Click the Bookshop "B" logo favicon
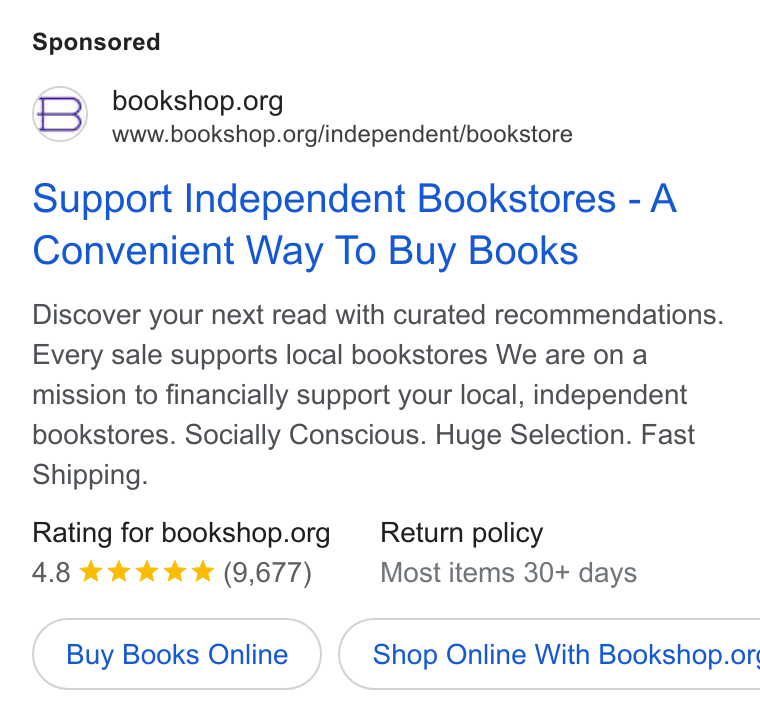 (x=60, y=114)
